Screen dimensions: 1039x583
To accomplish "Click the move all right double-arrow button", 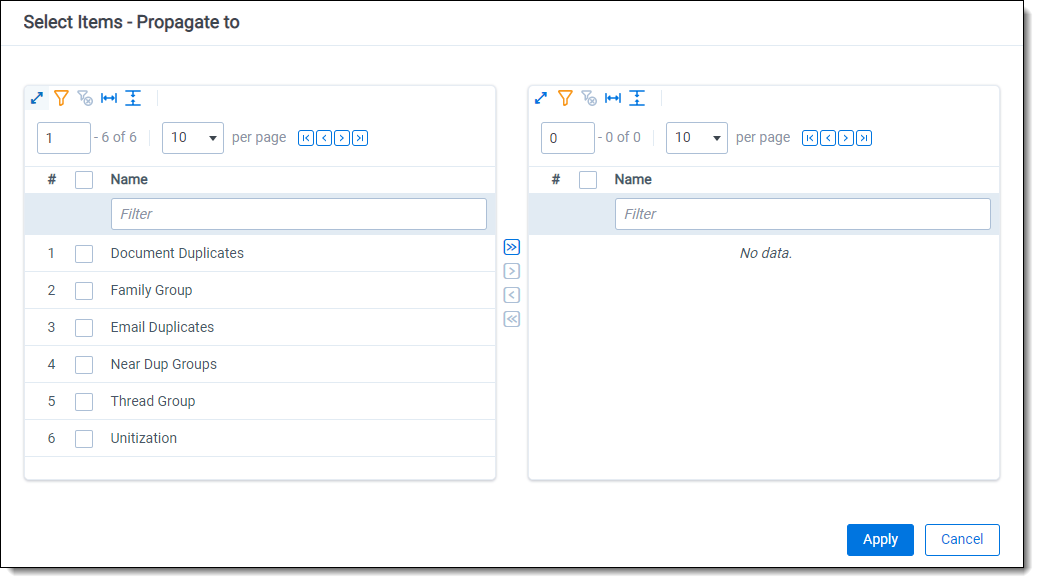I will coord(511,247).
